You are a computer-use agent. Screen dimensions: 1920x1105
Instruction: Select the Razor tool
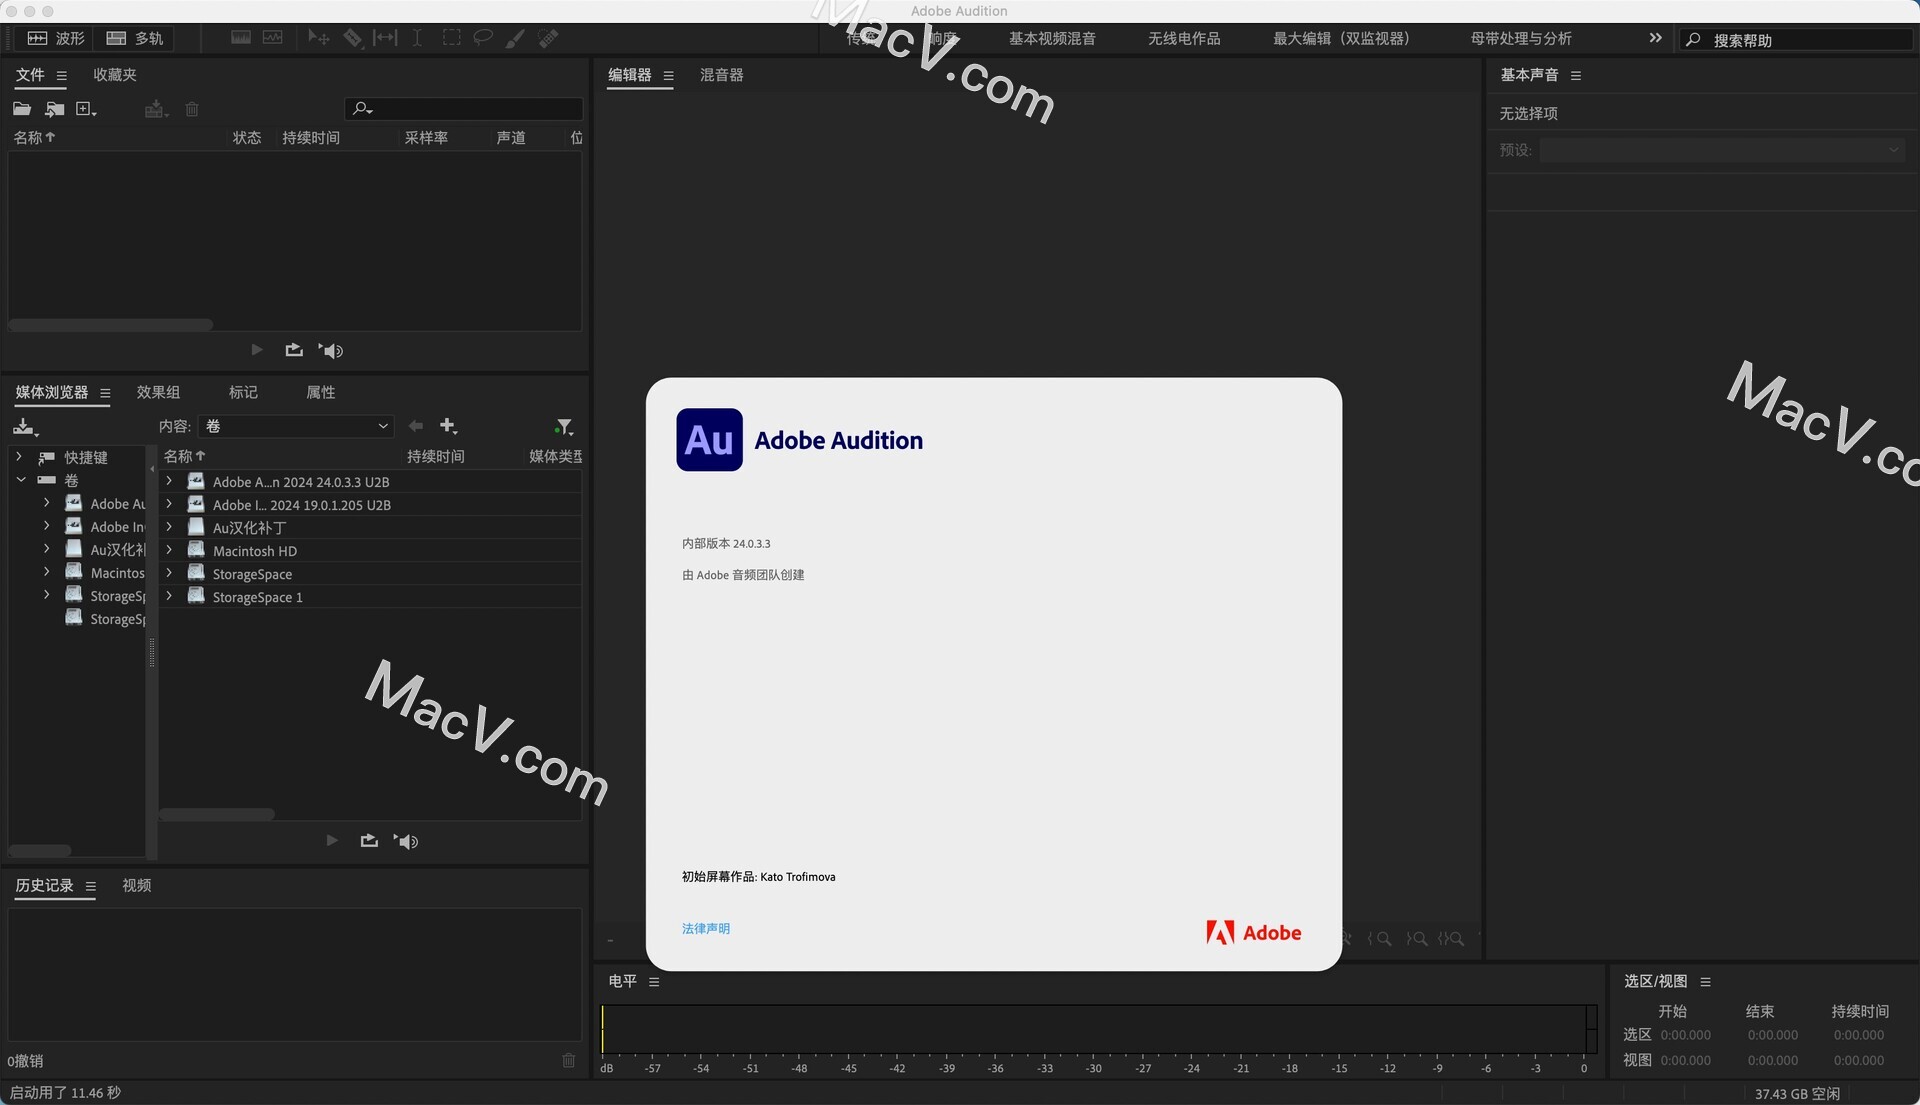point(353,38)
